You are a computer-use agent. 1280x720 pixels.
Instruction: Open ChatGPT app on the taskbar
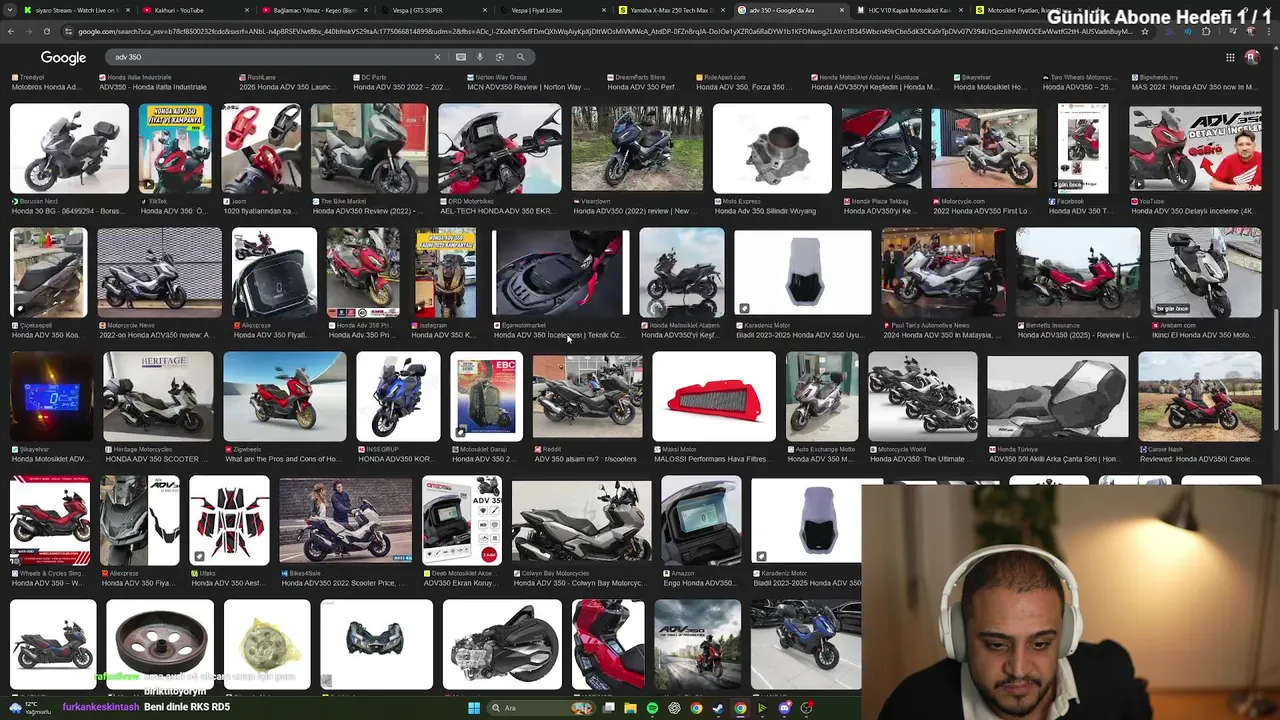coord(674,708)
